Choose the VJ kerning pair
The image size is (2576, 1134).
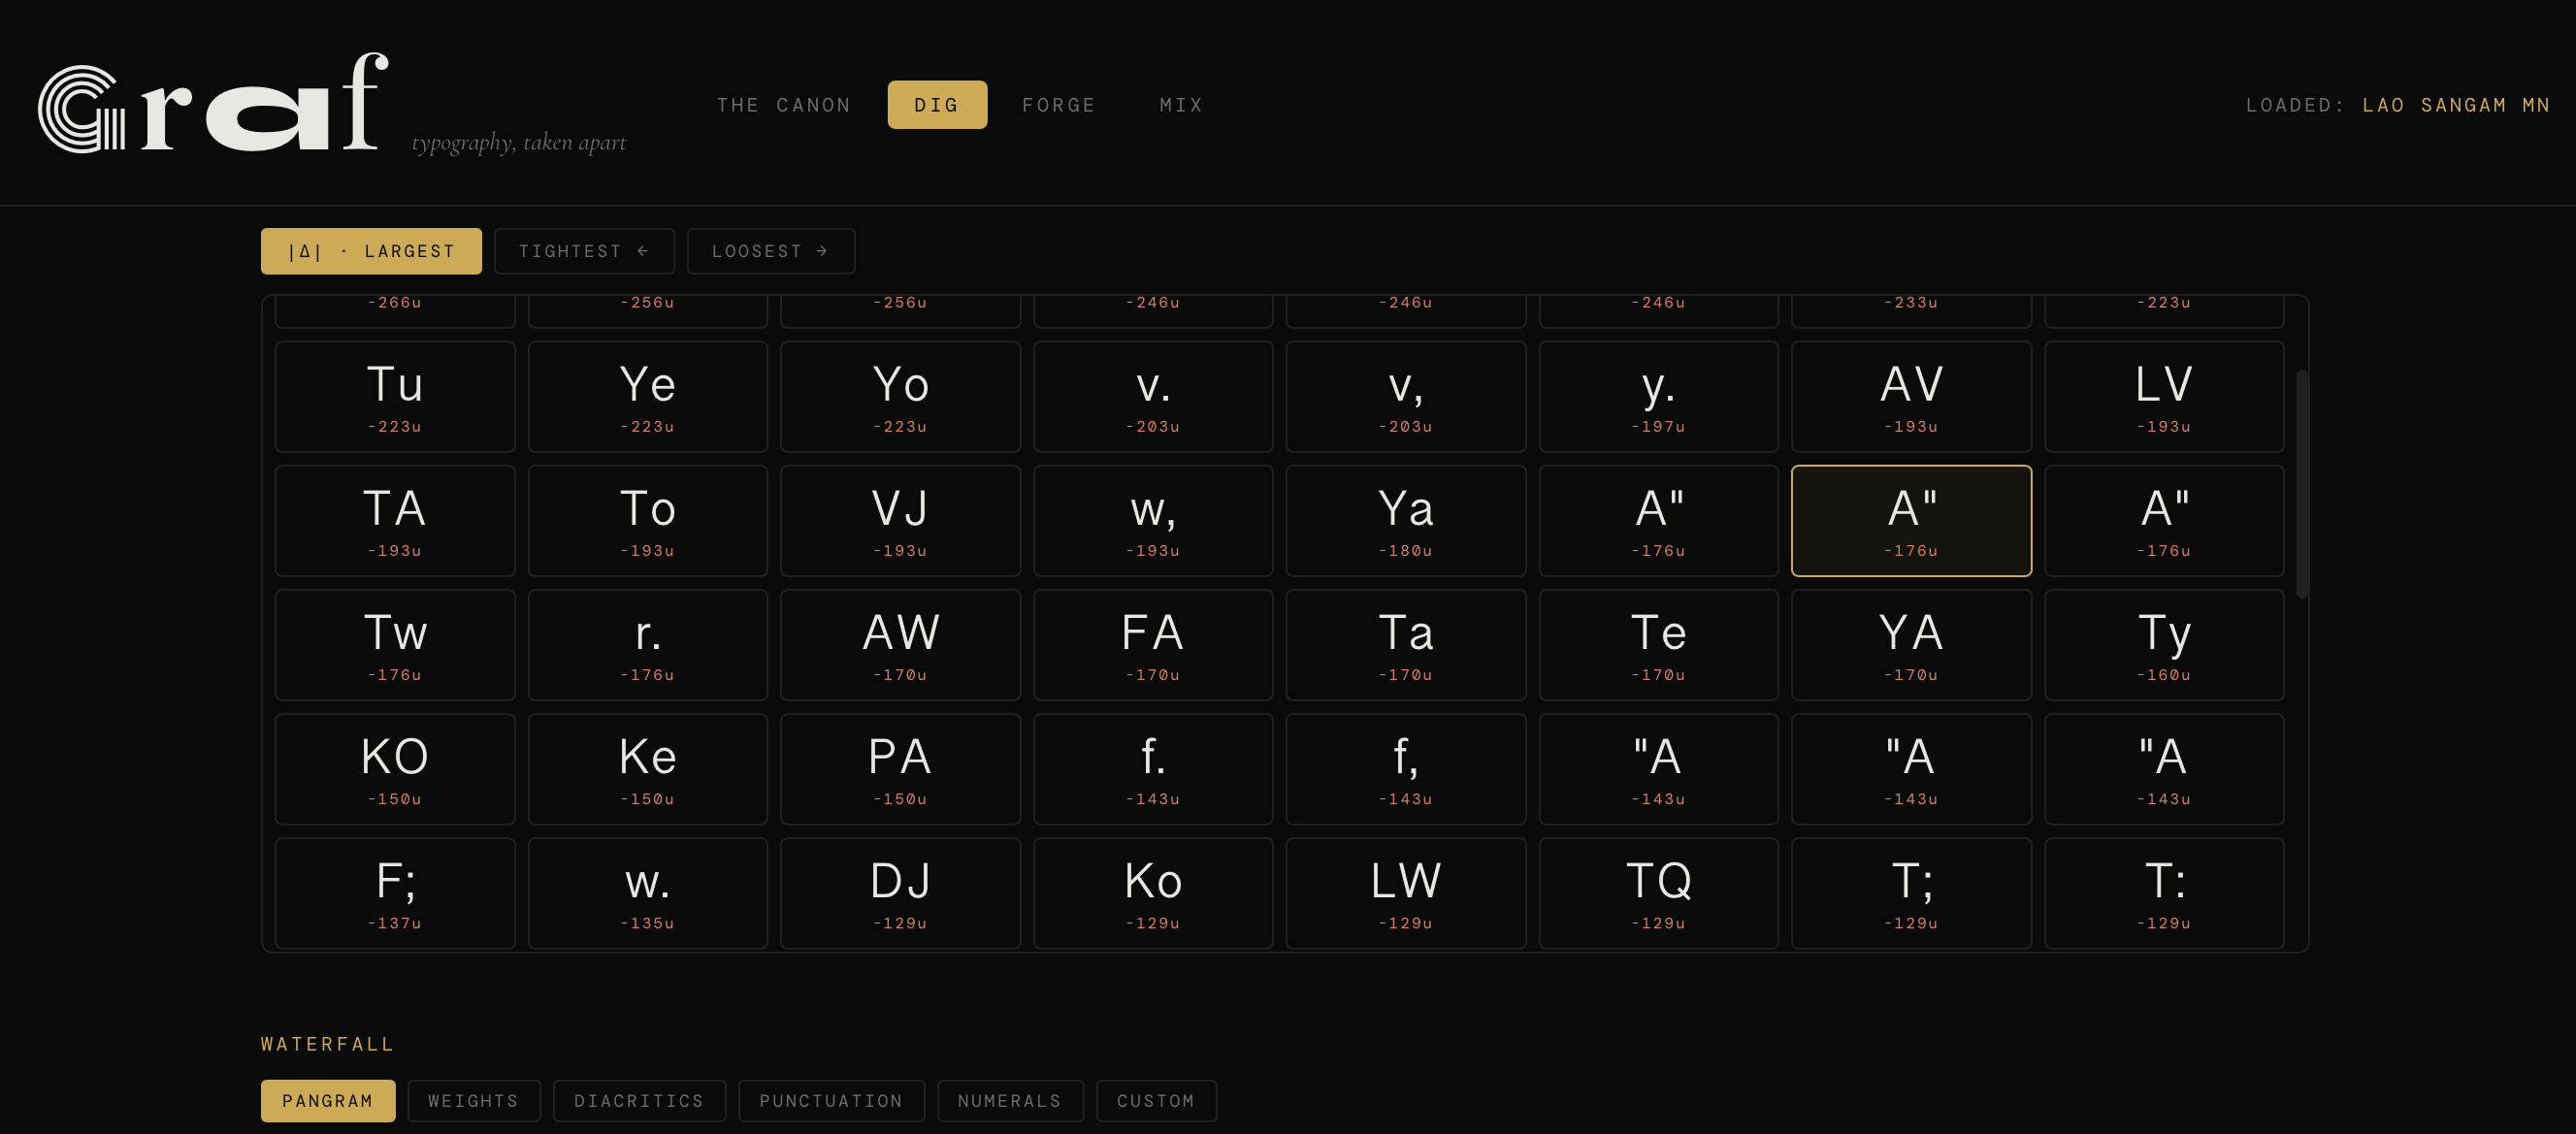899,521
